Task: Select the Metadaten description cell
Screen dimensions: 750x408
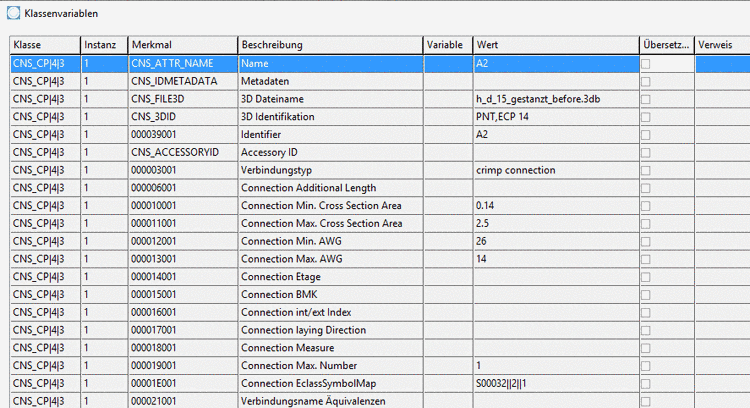Action: point(331,81)
